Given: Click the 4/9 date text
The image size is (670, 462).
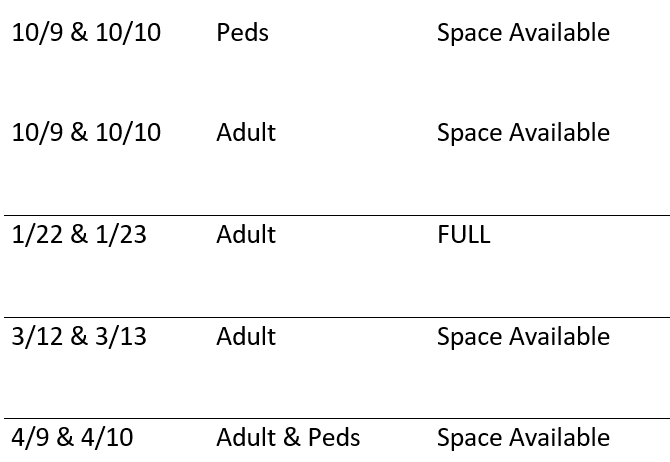Looking at the screenshot, I should coord(31,438).
